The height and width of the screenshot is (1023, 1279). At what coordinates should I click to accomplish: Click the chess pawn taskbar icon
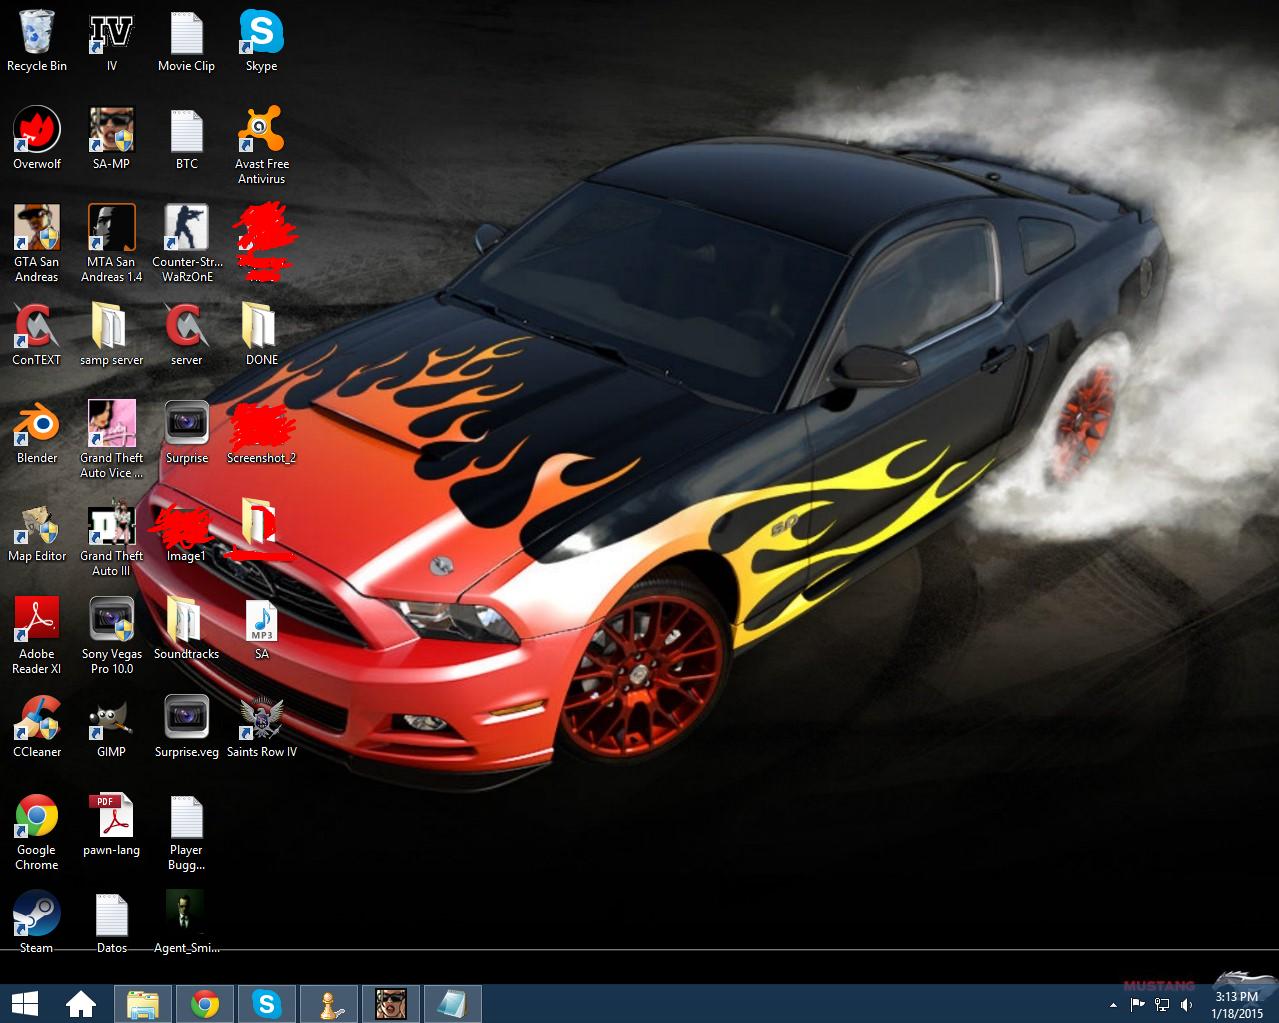click(x=329, y=1004)
